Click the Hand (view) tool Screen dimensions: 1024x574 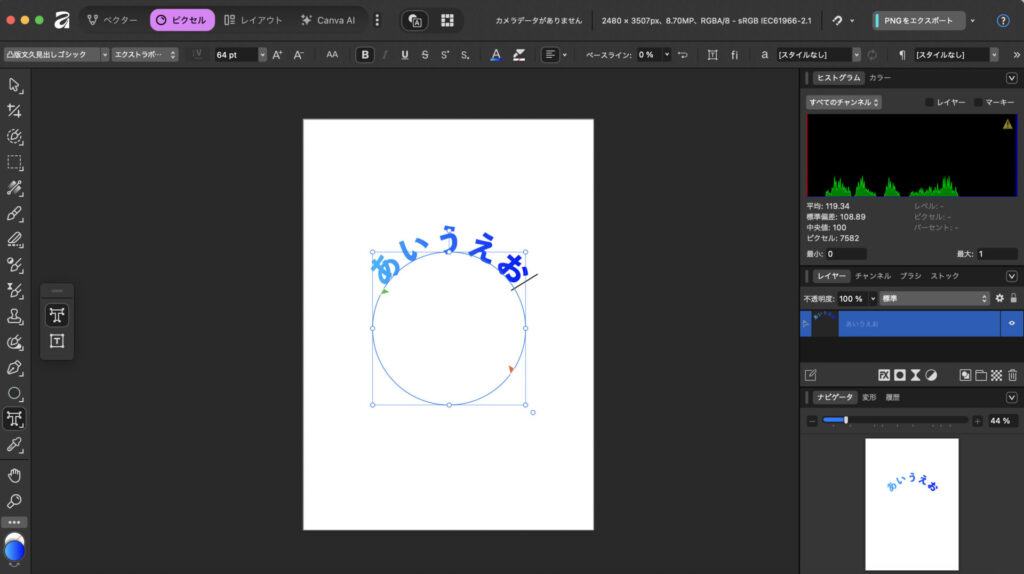(x=15, y=474)
